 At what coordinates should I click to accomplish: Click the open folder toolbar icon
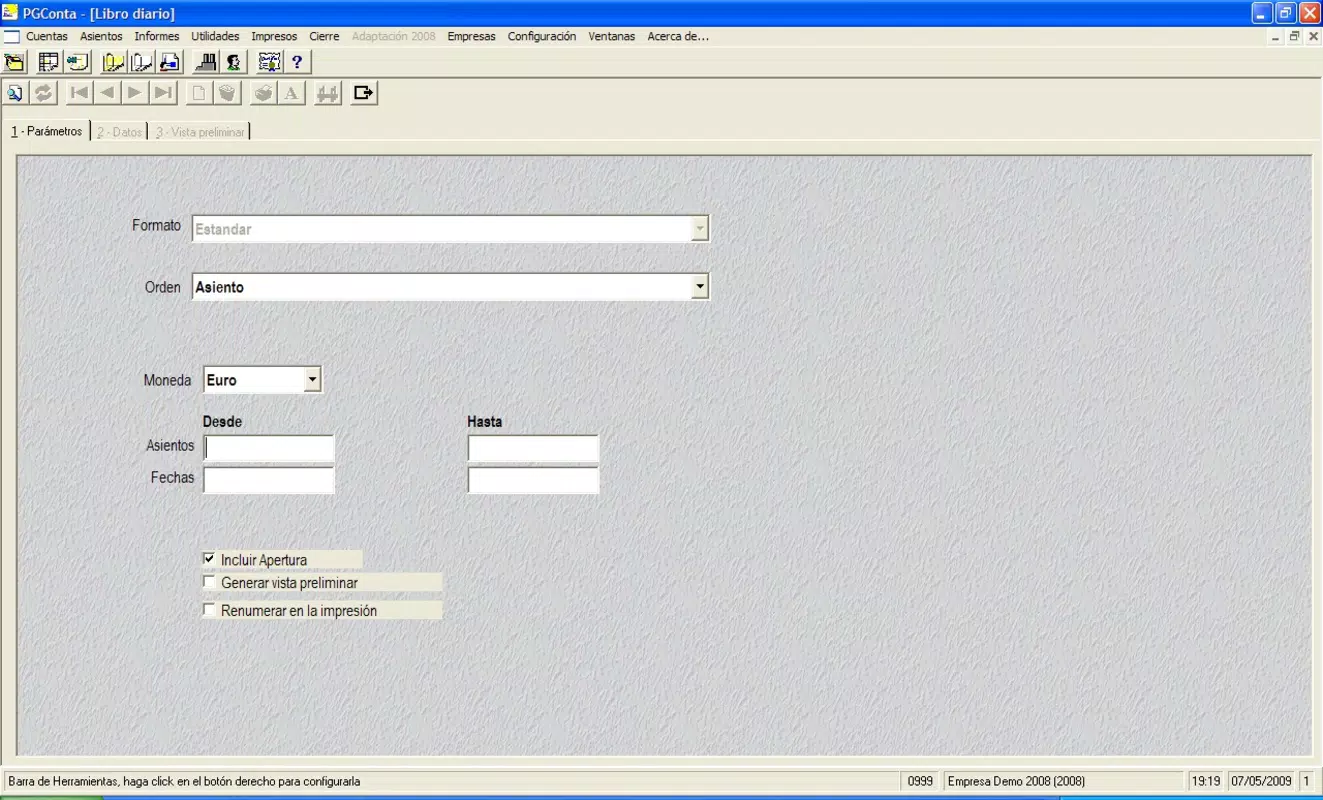(15, 62)
